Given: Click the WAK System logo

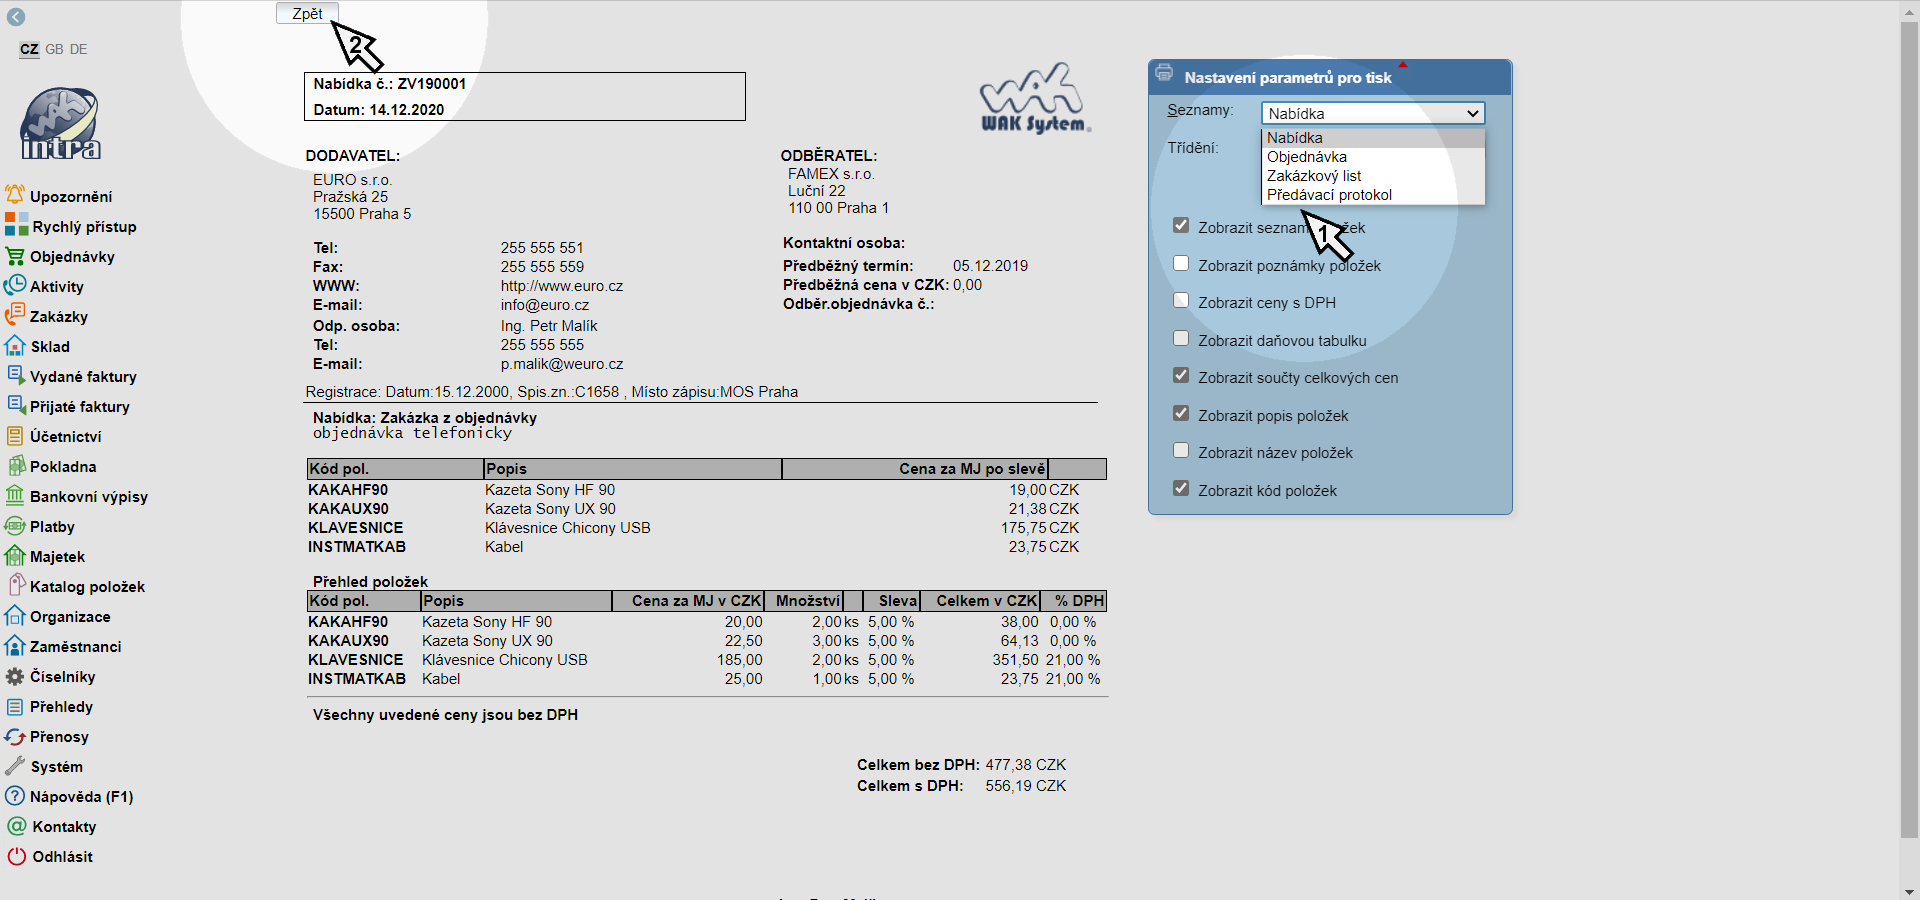Looking at the screenshot, I should (1035, 98).
